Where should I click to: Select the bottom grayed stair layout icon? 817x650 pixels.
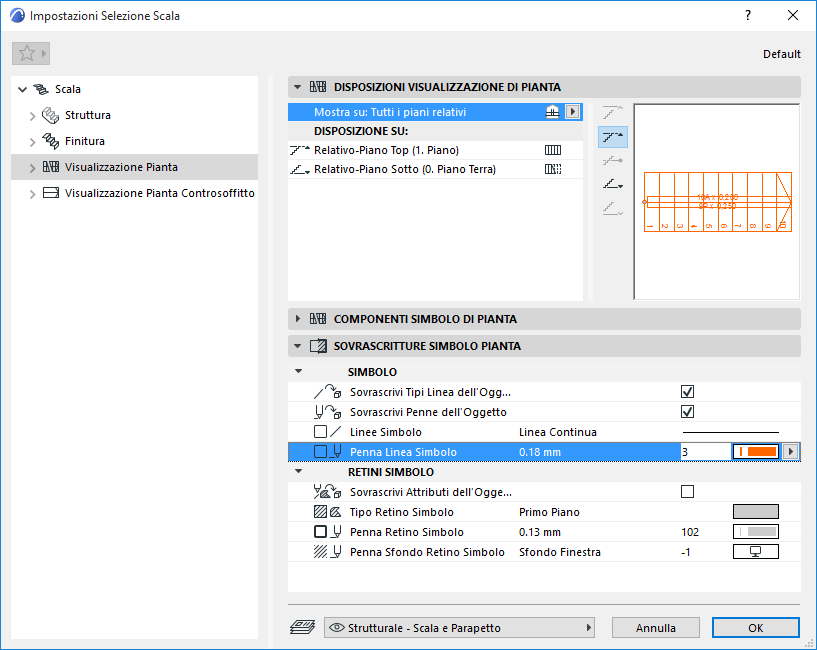(x=613, y=209)
